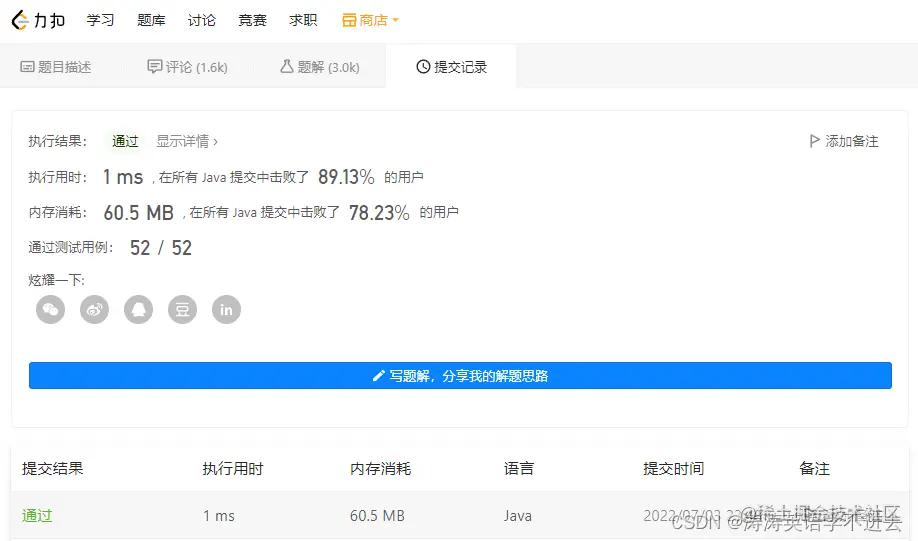Open the 学习 menu item

[100, 20]
